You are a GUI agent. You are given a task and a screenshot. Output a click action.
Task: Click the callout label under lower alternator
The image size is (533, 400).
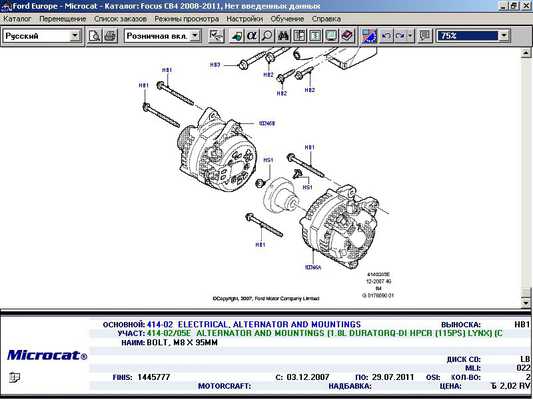click(313, 267)
